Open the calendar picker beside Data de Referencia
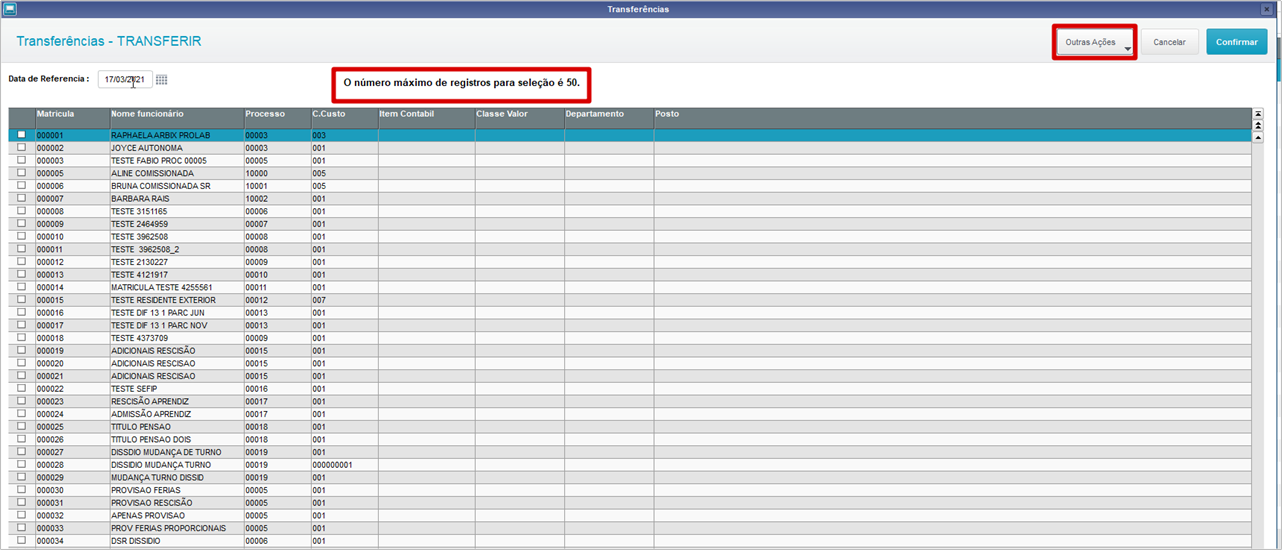The image size is (1282, 550). pos(162,79)
